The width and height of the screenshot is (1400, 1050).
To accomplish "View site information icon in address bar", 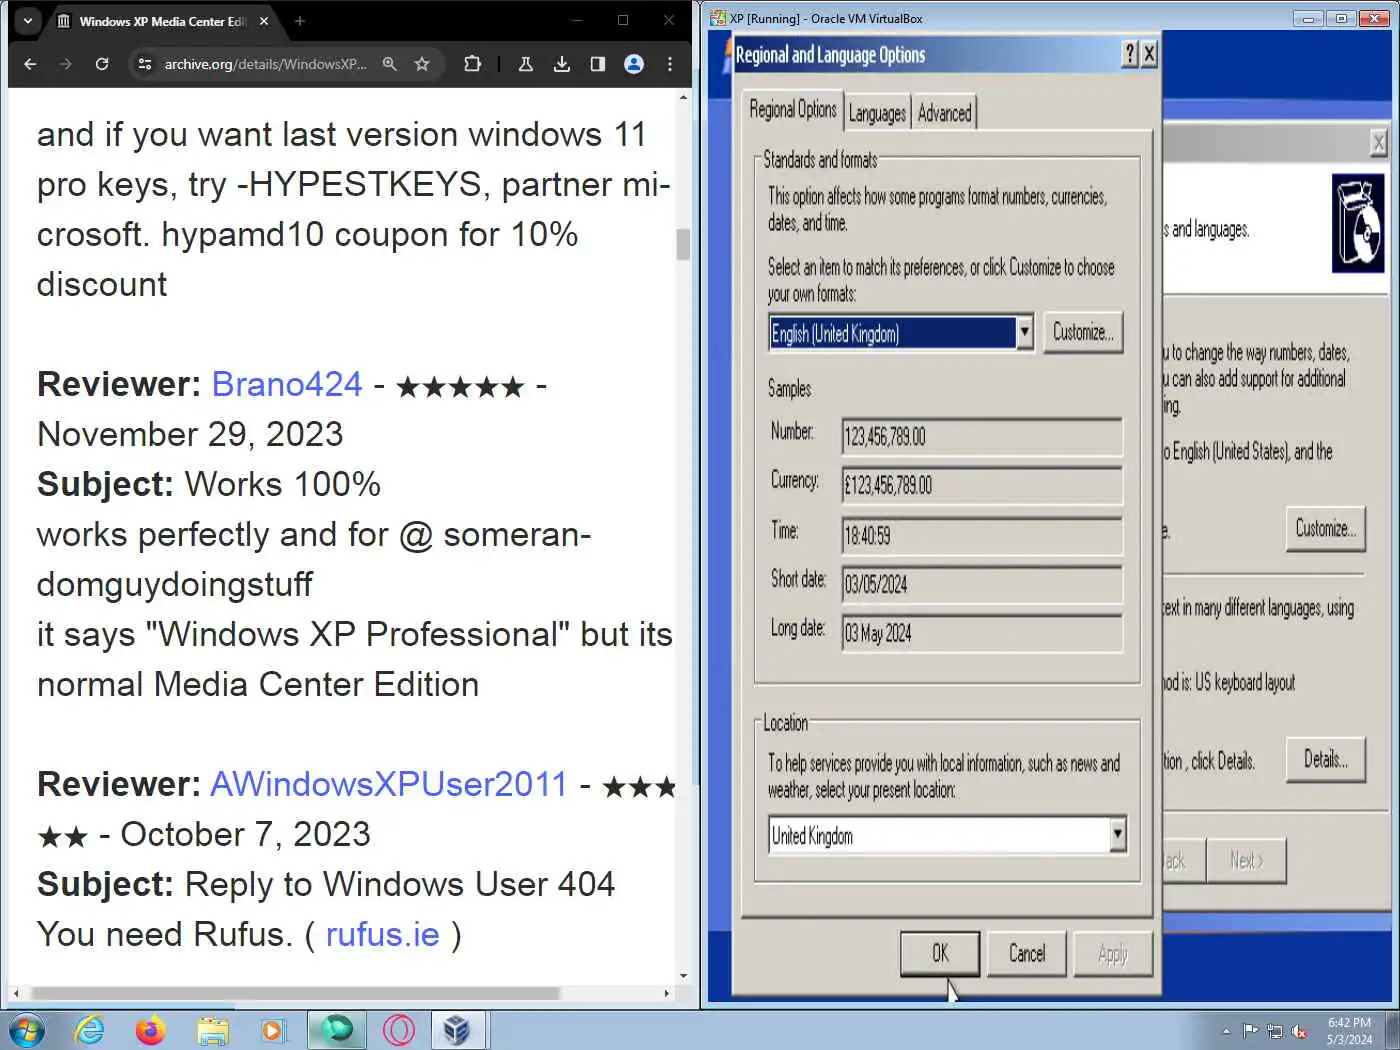I will point(145,64).
